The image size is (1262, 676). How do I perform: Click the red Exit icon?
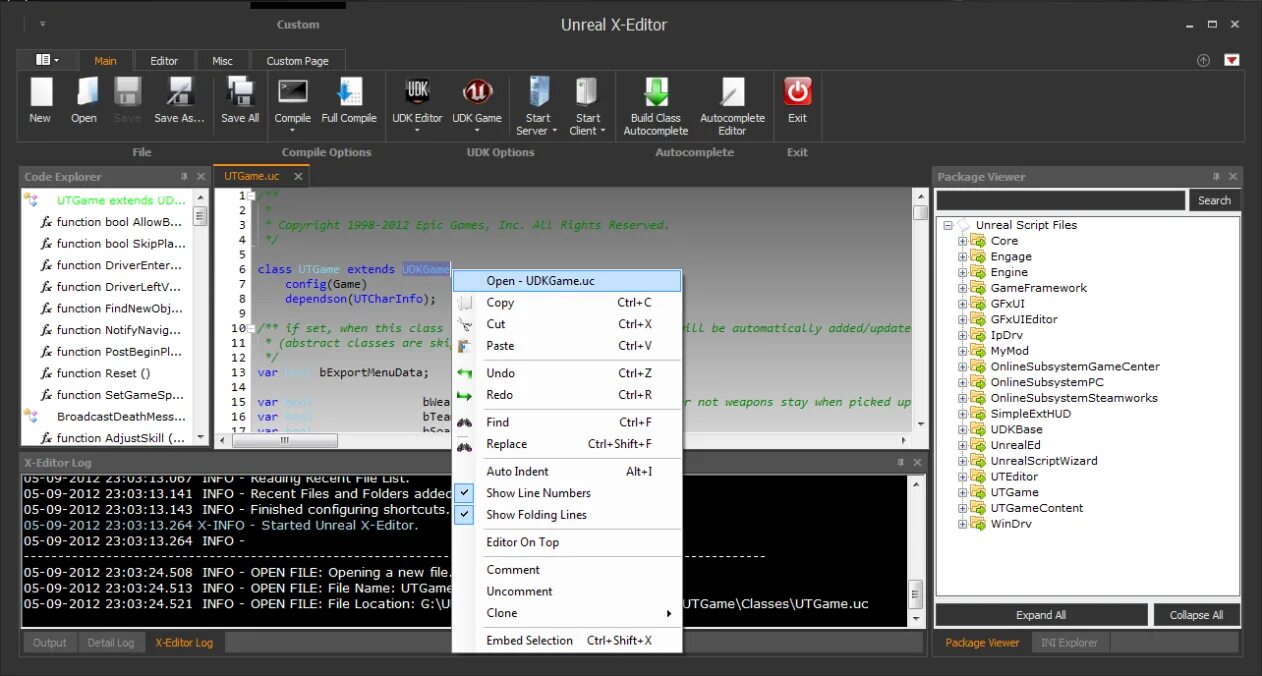[x=797, y=93]
